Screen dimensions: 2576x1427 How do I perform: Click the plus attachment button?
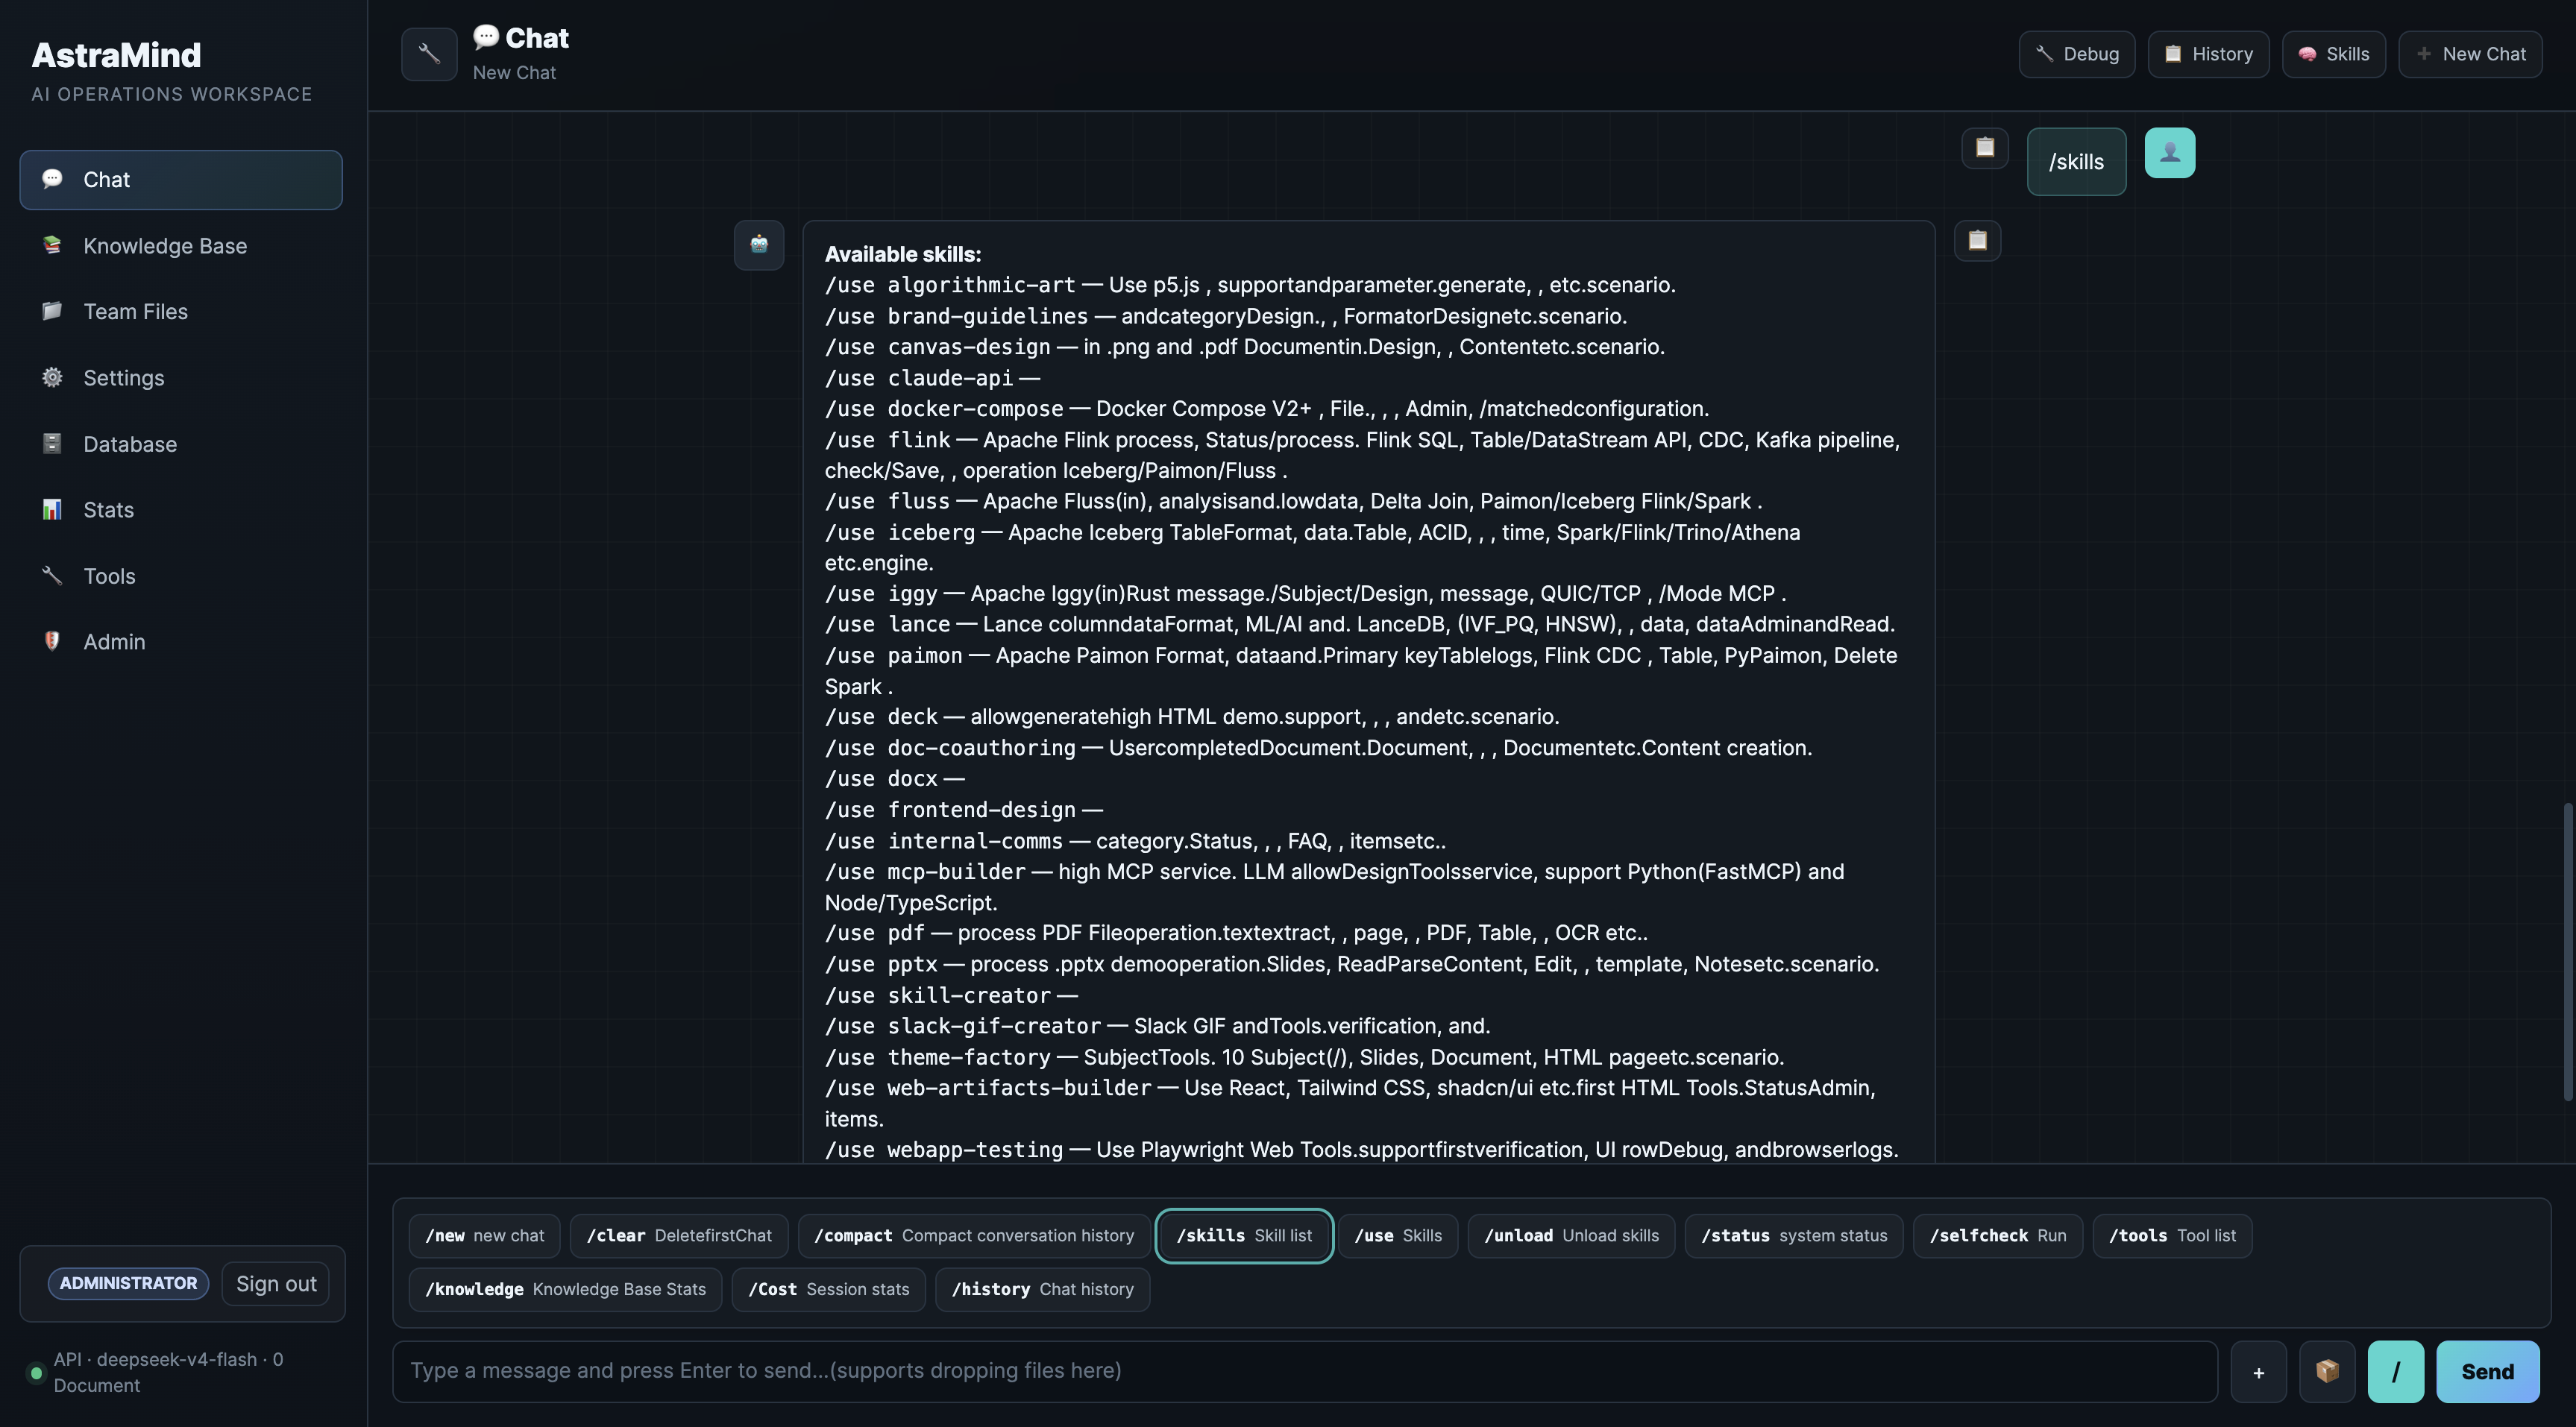2258,1371
